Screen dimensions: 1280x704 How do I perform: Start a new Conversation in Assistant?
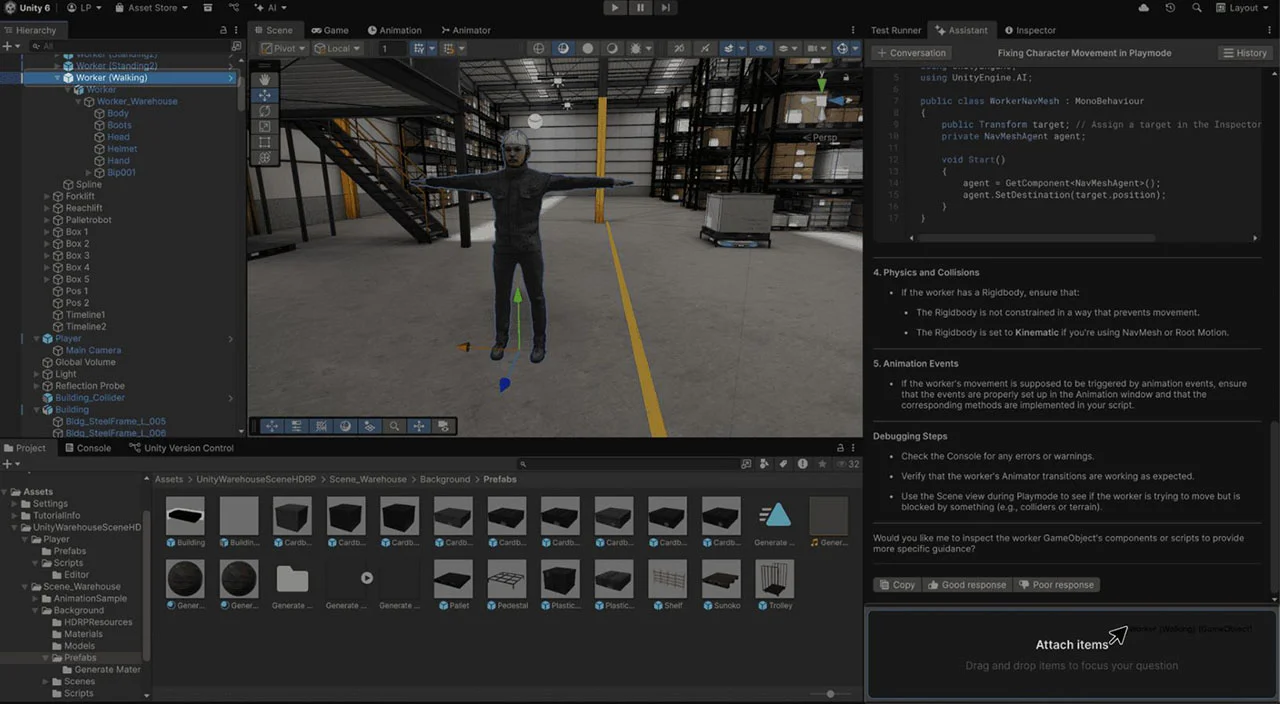coord(910,53)
